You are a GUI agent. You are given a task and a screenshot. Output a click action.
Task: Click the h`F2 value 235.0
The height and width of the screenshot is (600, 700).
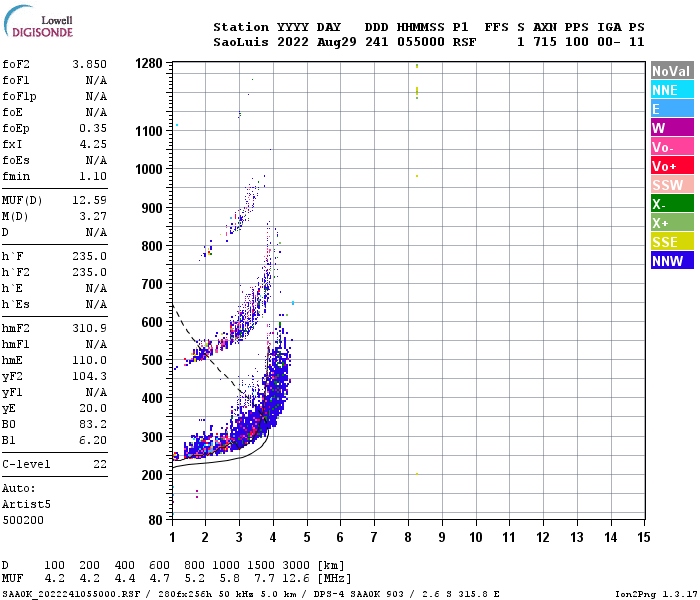click(89, 272)
